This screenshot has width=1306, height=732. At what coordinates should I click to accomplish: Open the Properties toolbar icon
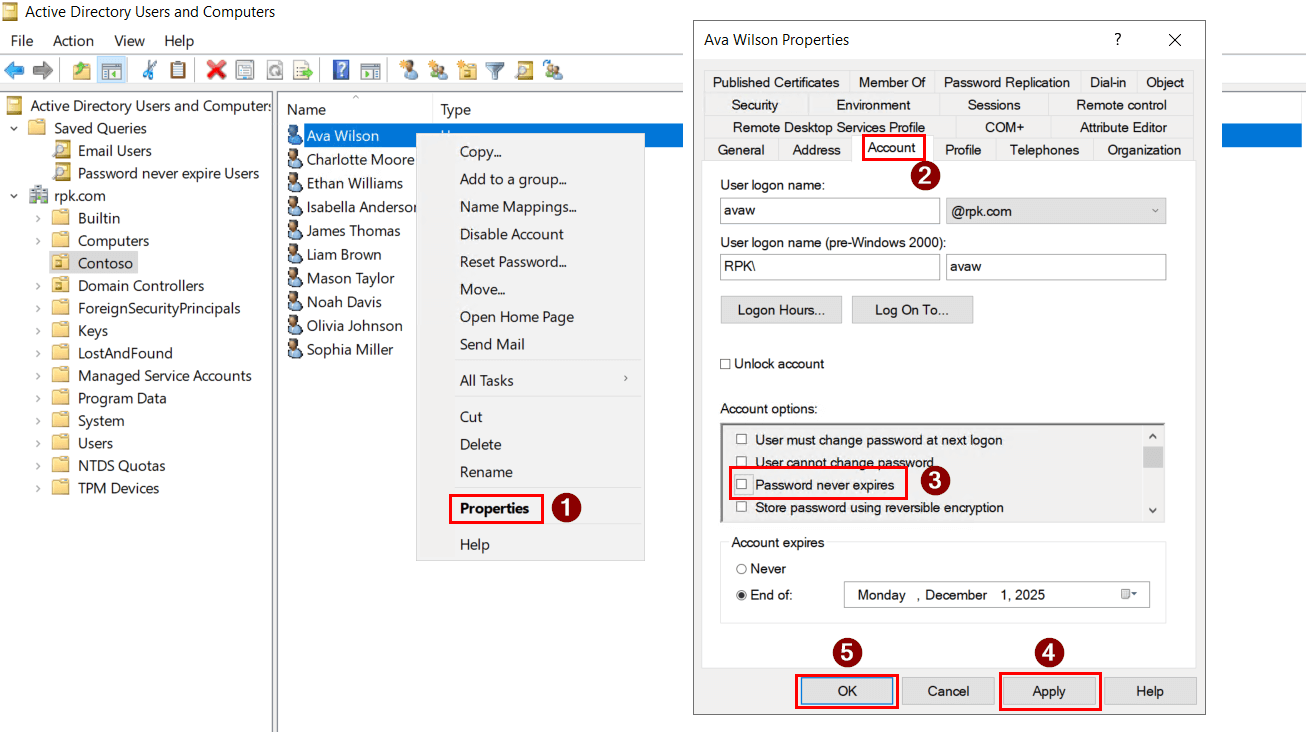243,70
